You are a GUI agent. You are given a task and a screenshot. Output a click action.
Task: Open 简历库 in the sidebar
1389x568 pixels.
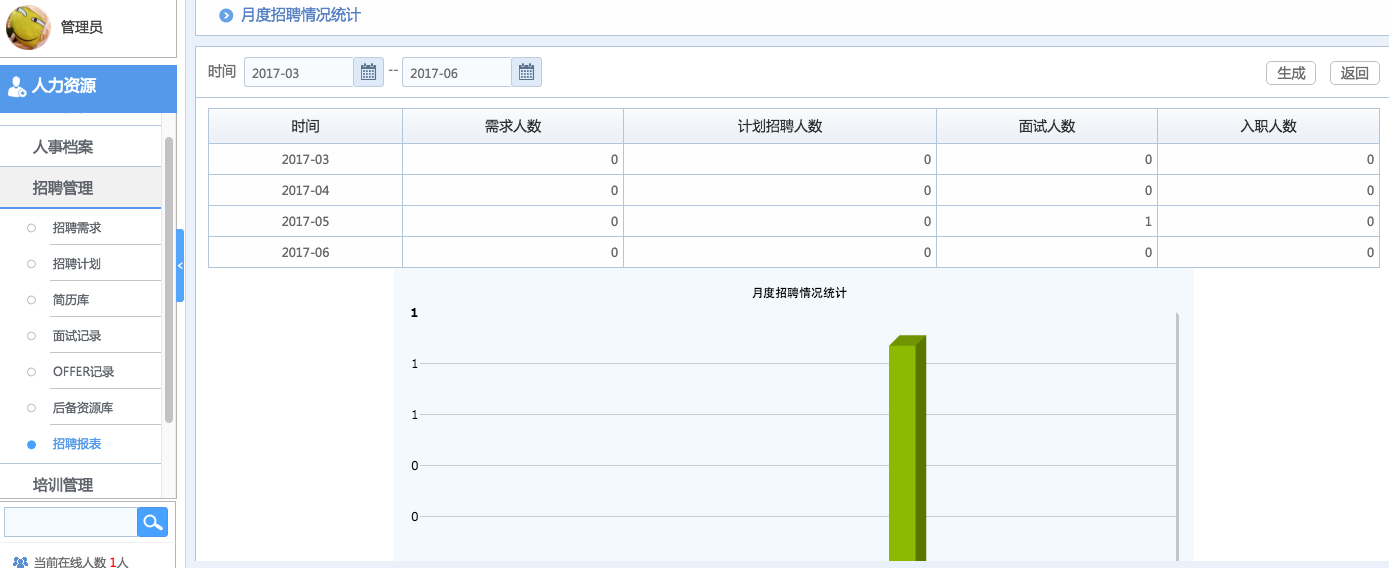pyautogui.click(x=71, y=300)
